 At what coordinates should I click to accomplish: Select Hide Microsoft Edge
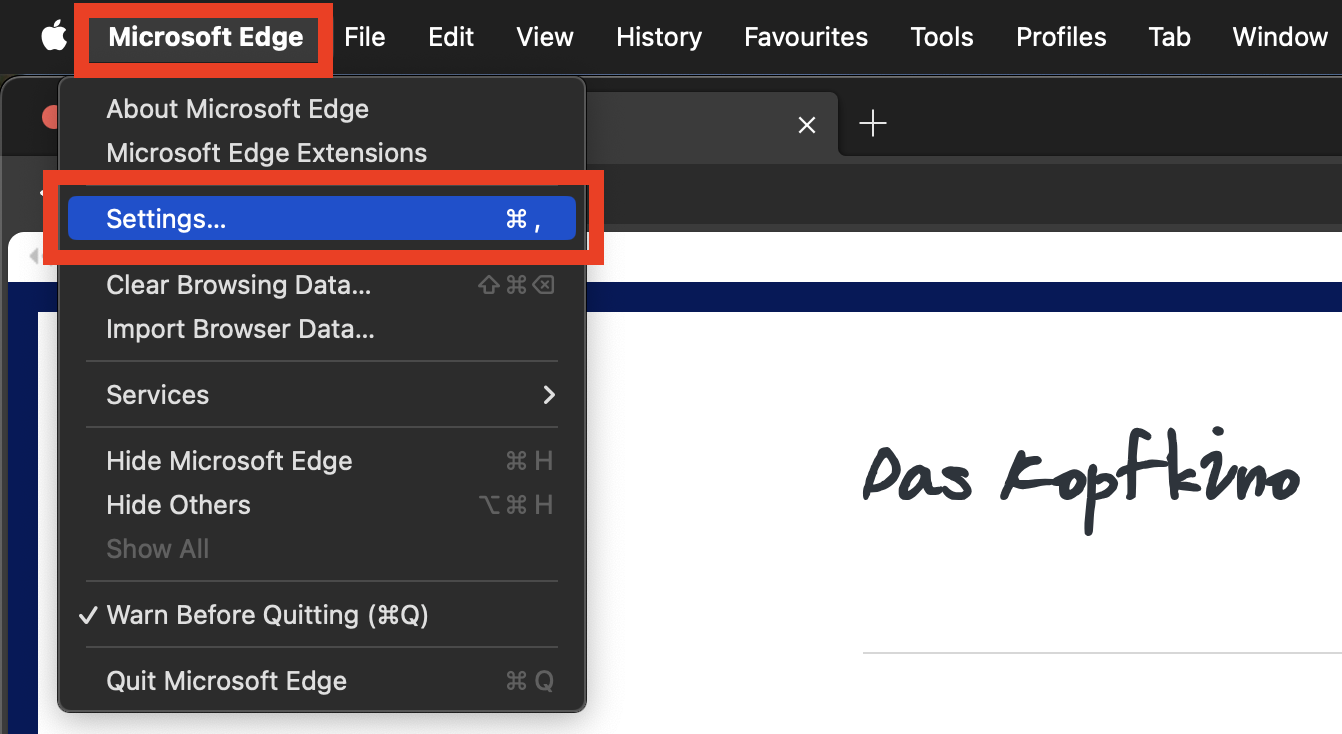[322, 461]
